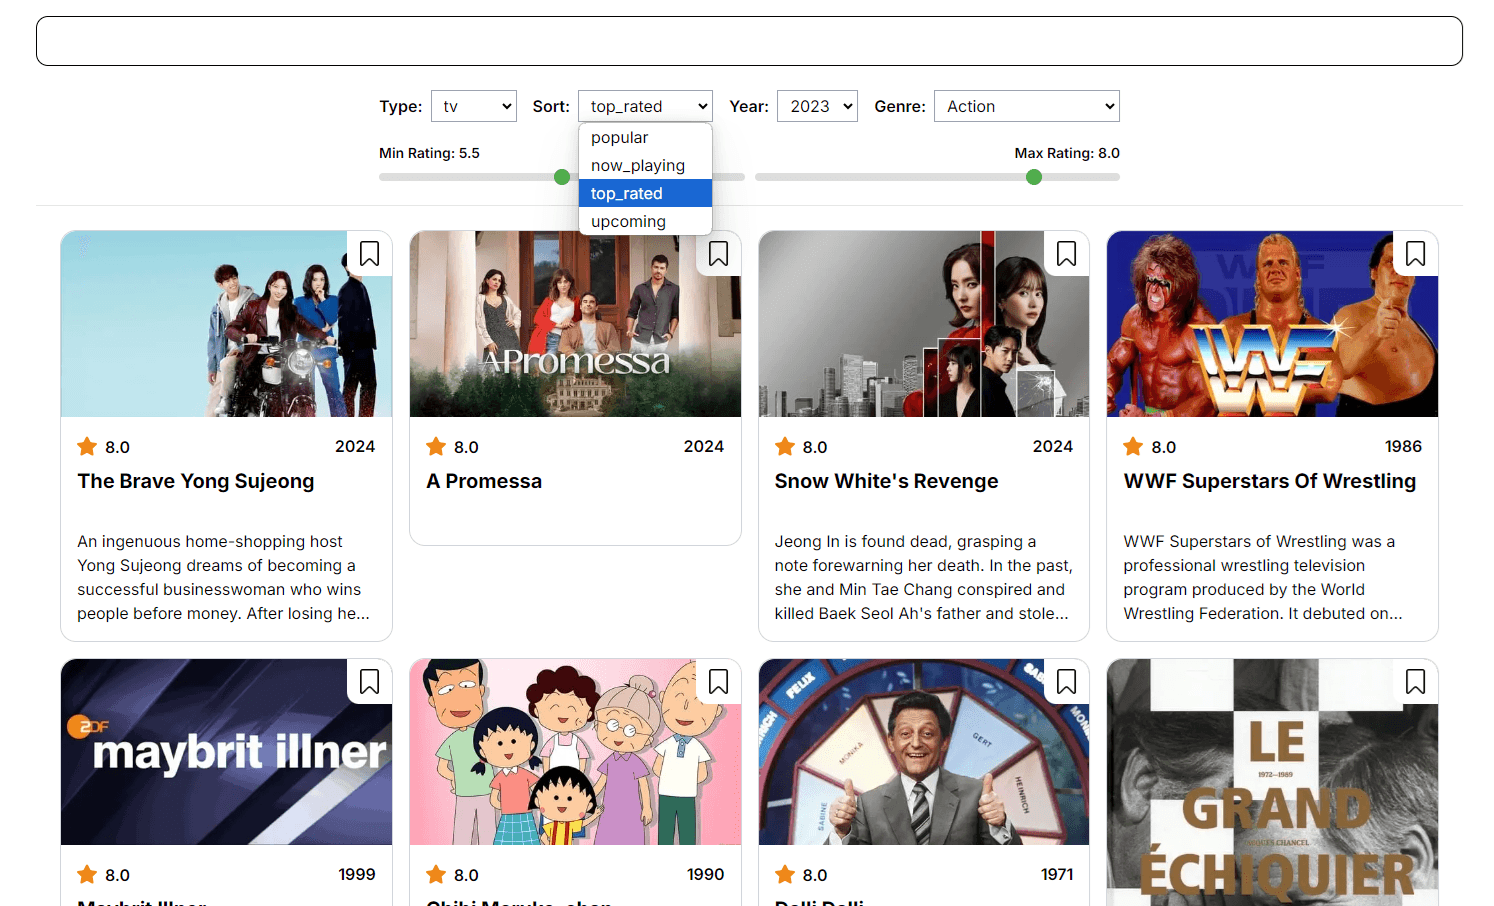Click year 1986 on WWF card
1494x906 pixels.
(x=1403, y=446)
